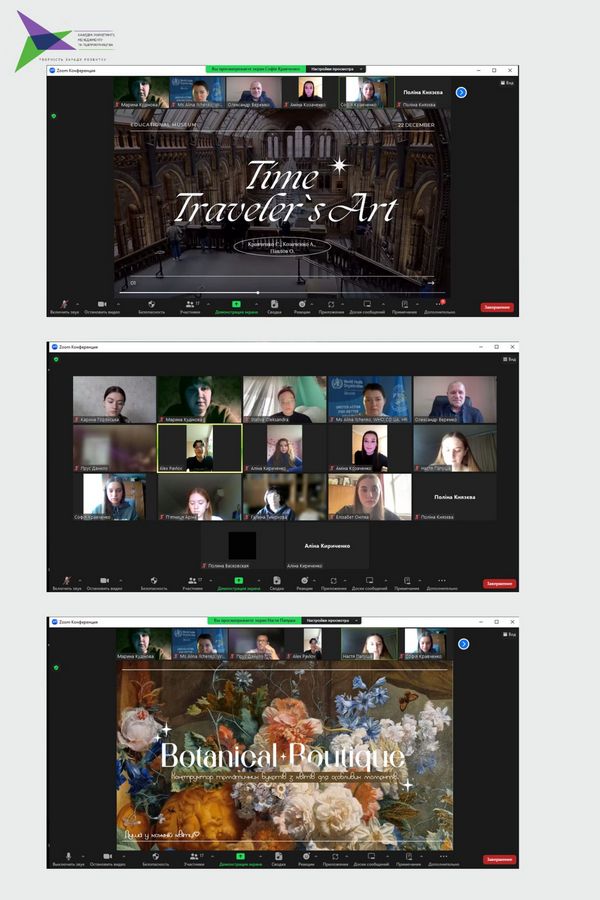Open the Whiteboards icon in the bottom window toolbar
The image size is (600, 900).
[x=367, y=857]
